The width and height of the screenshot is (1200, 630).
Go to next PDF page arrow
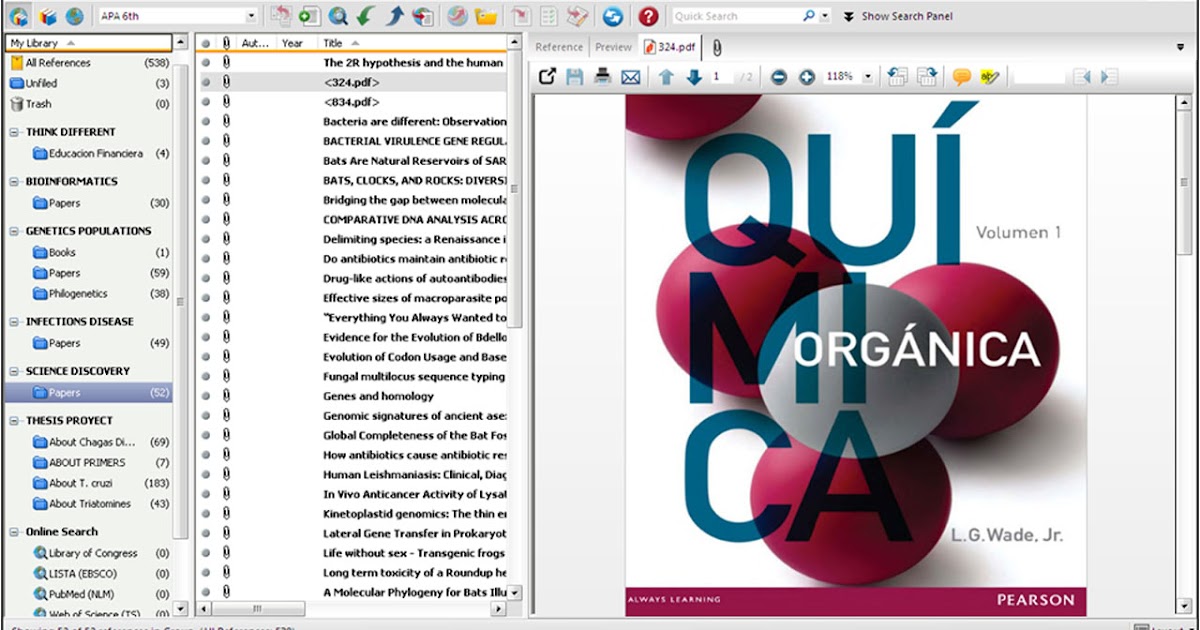click(693, 76)
